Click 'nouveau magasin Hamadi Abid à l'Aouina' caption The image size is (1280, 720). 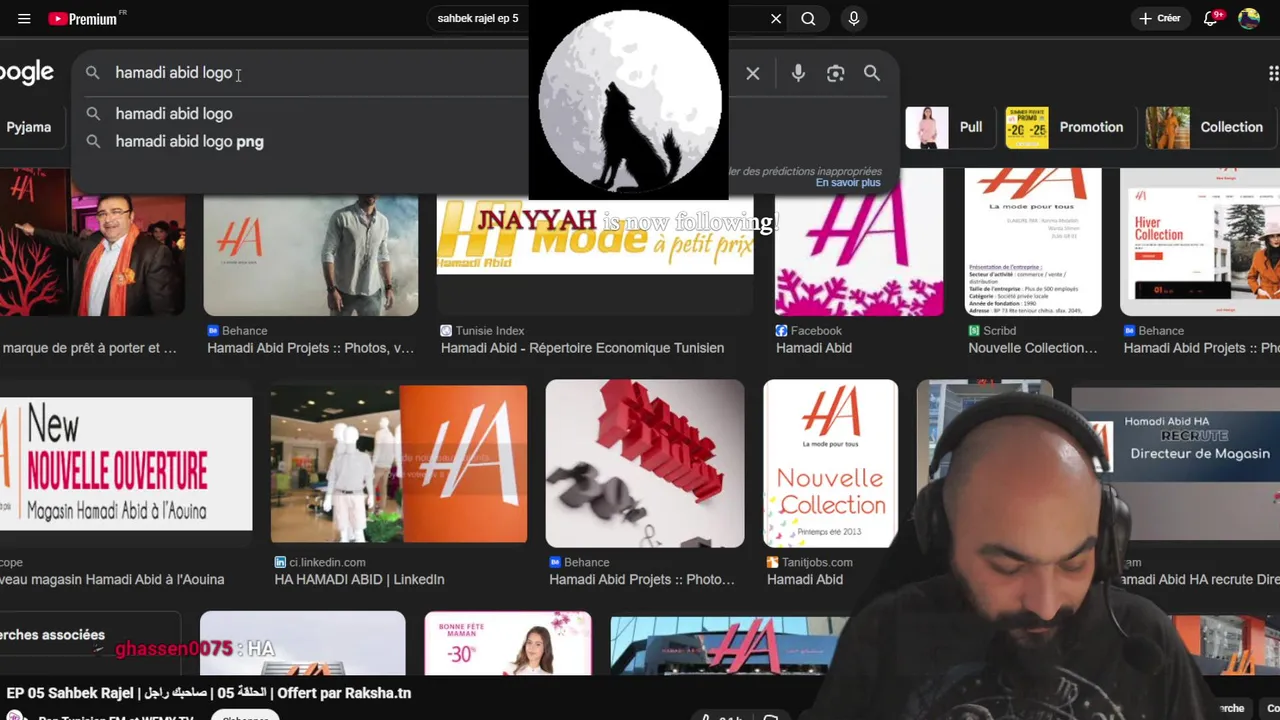coord(112,579)
